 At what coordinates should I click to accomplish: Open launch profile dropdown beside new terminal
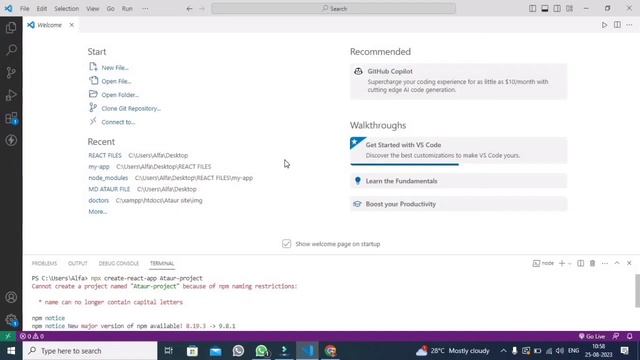(570, 263)
